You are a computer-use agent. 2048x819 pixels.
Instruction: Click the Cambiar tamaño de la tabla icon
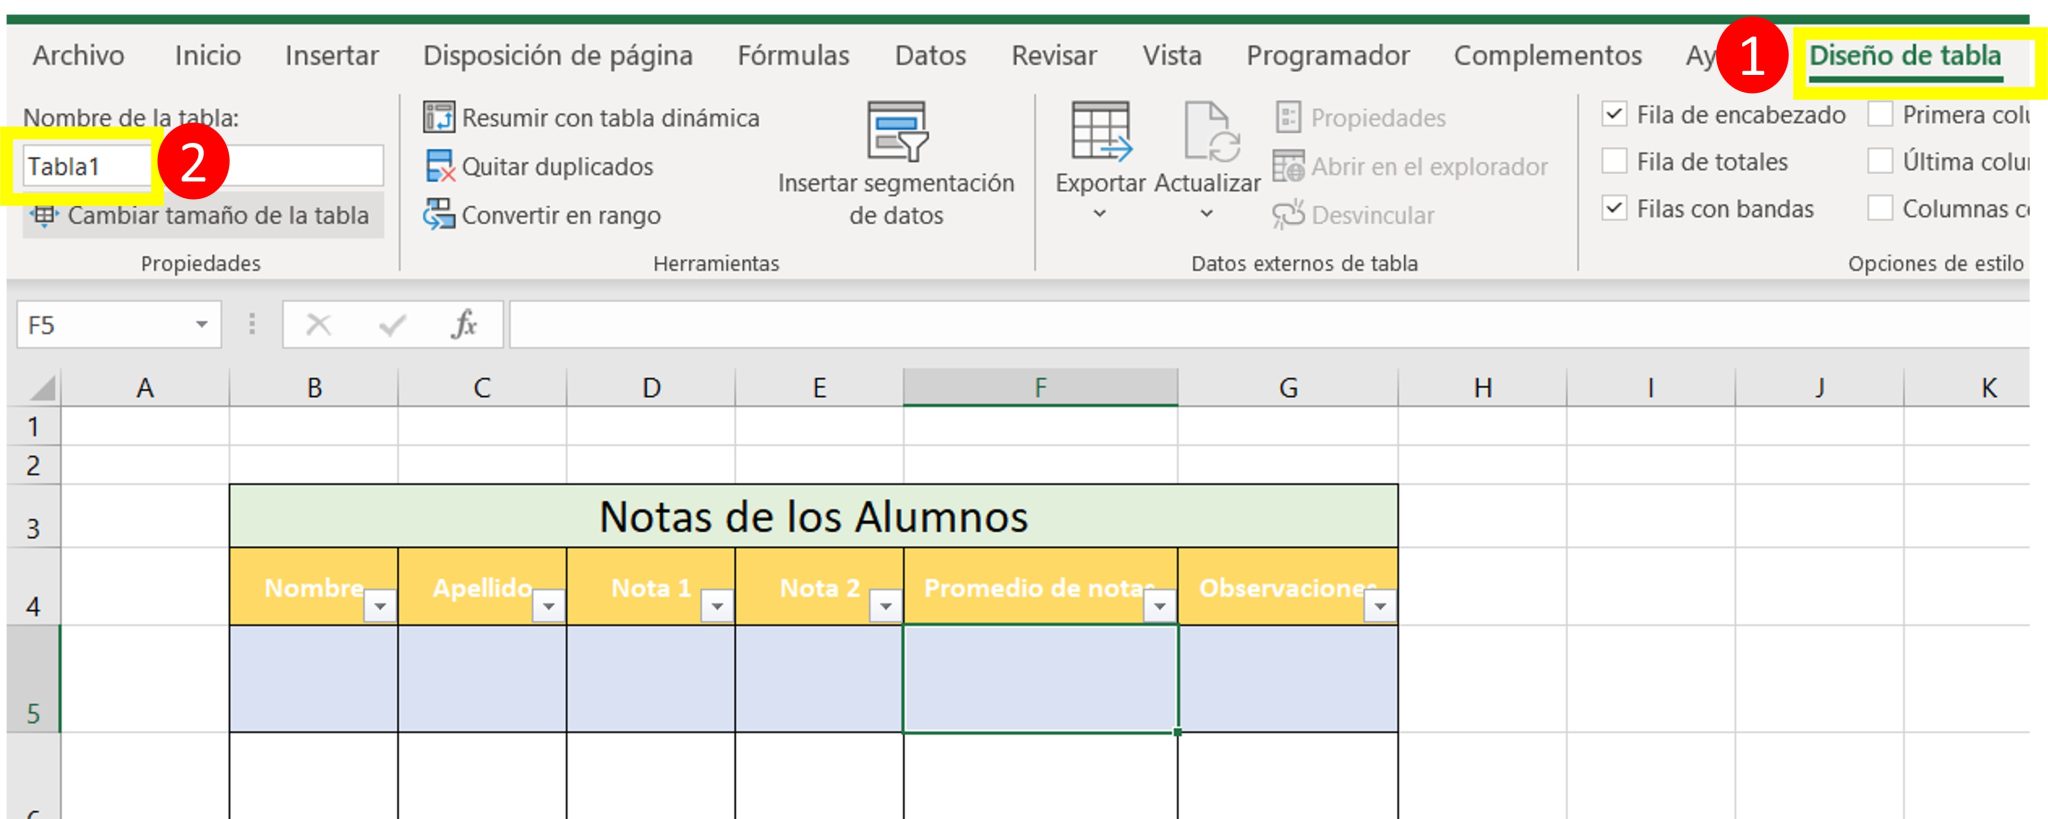43,215
